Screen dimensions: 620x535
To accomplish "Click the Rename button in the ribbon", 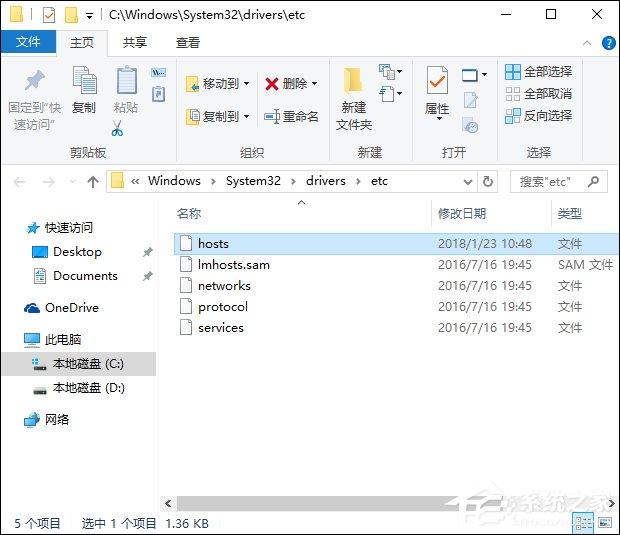I will point(291,116).
